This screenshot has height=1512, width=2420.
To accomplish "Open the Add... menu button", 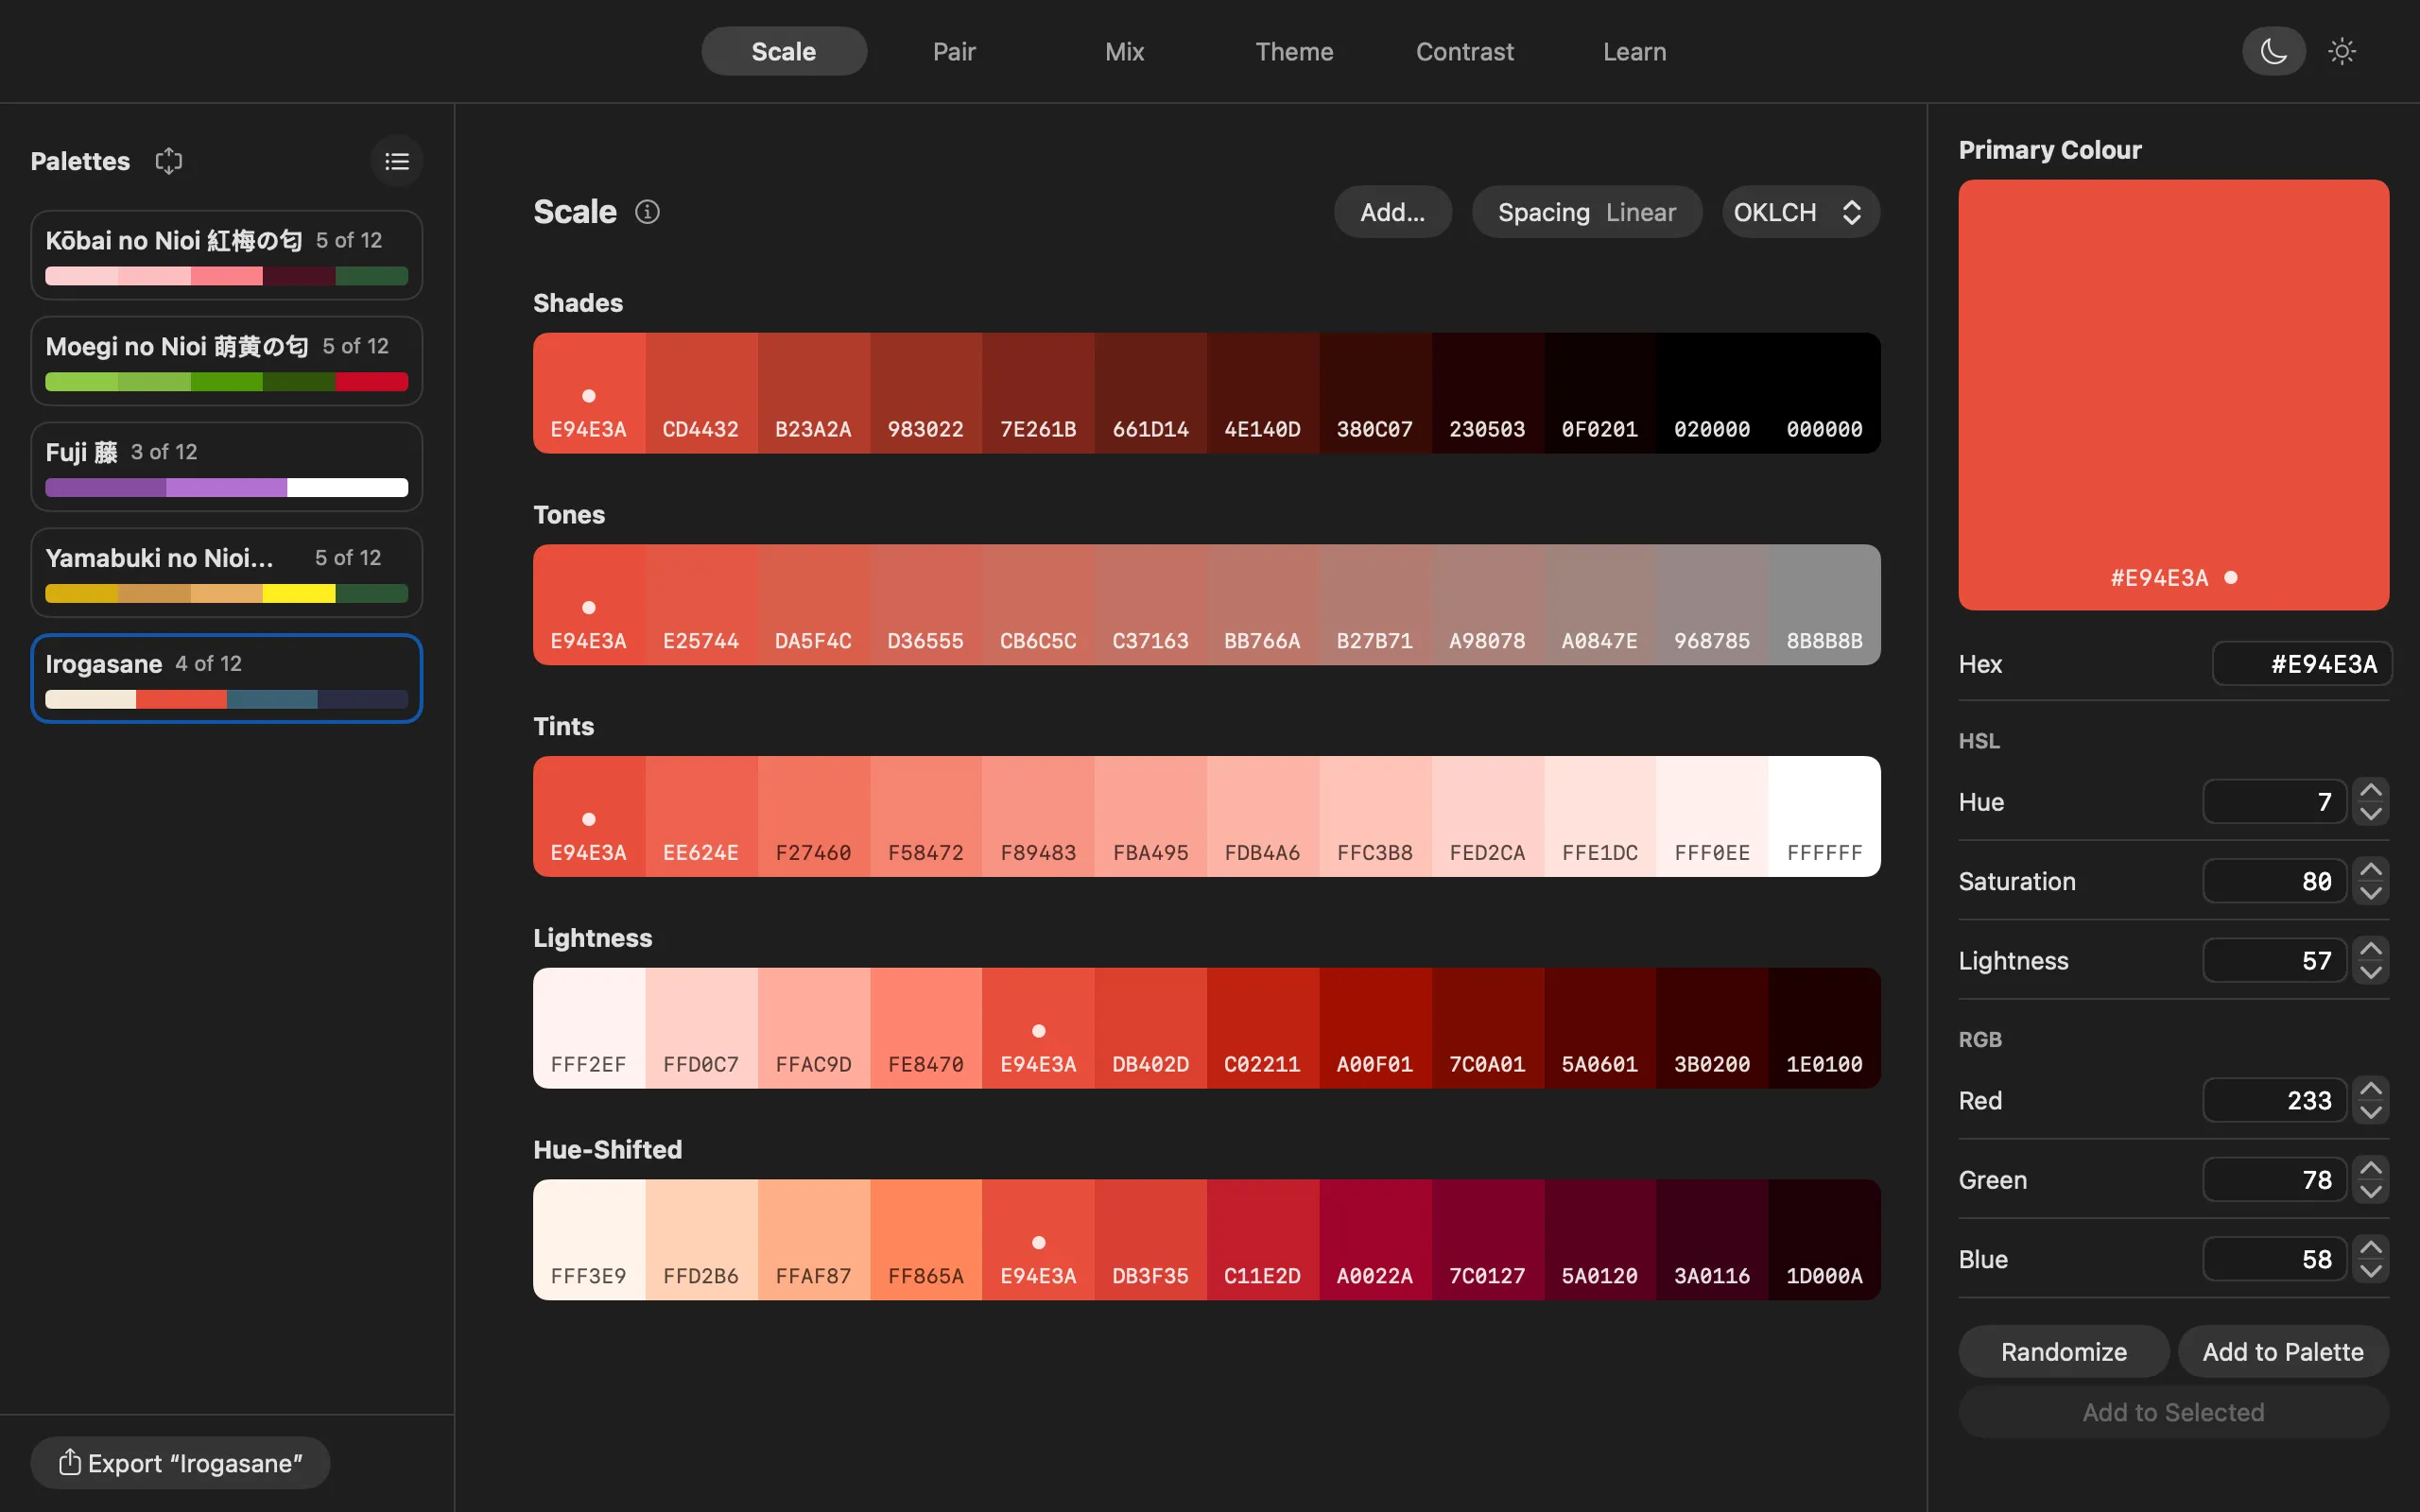I will (x=1392, y=212).
